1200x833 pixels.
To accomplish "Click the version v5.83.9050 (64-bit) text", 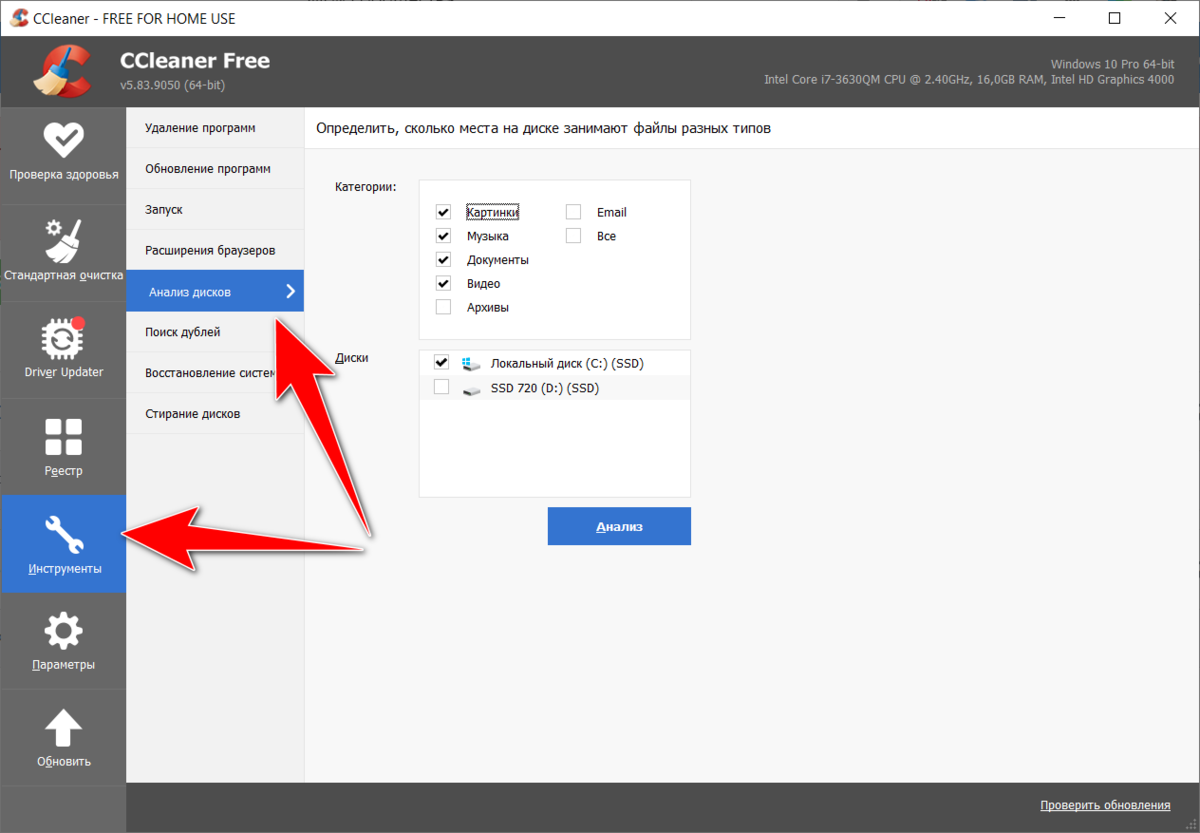I will click(173, 86).
